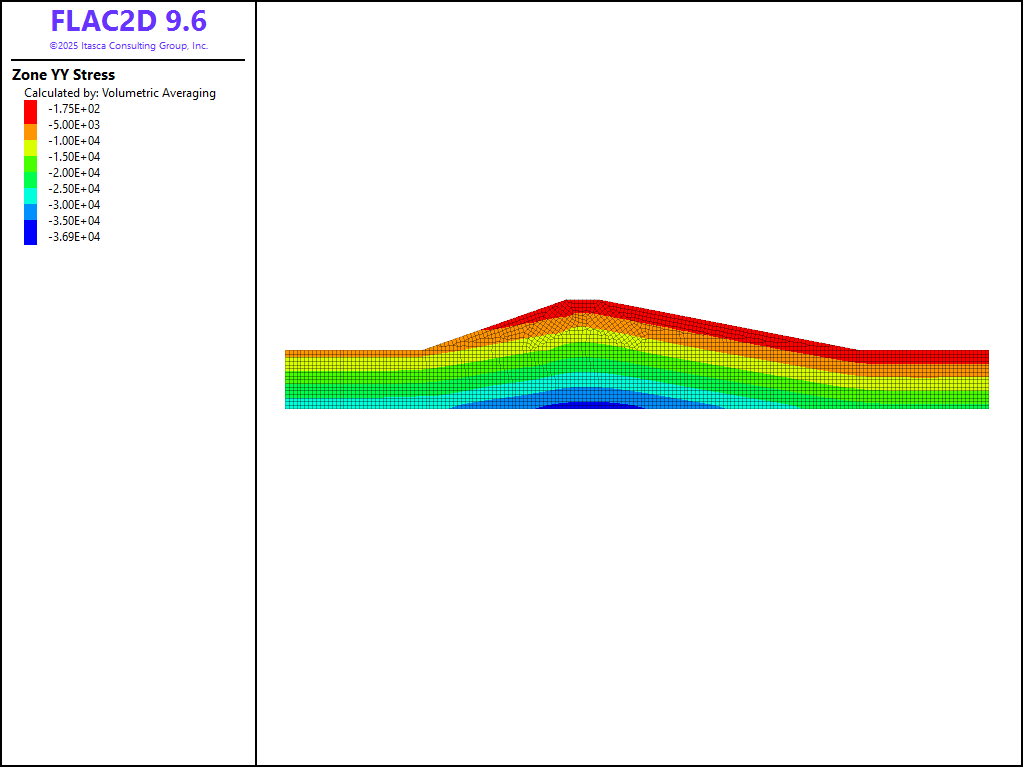Select the -3.00E+04 legend value label
This screenshot has height=768, width=1024.
coord(74,205)
